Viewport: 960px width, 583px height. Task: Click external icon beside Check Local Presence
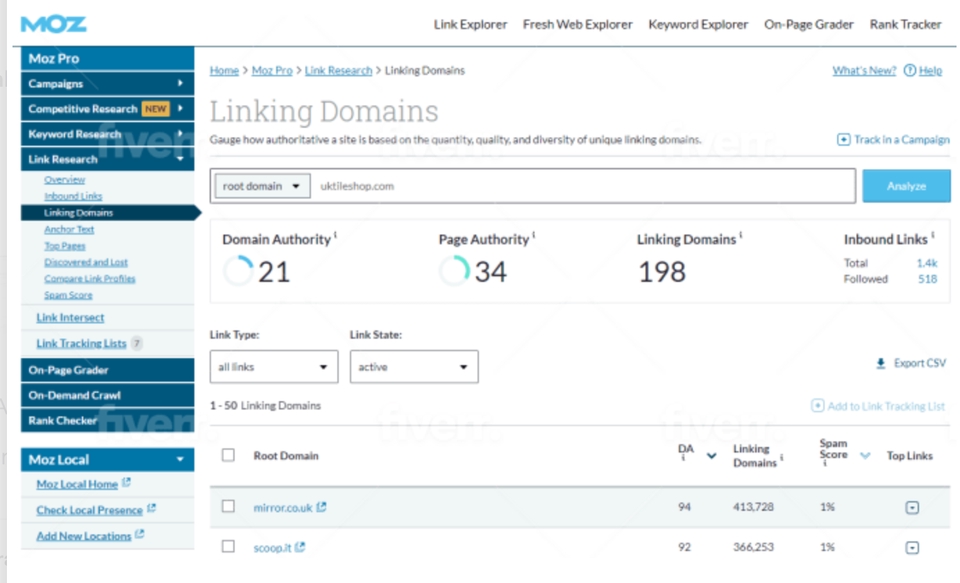pyautogui.click(x=151, y=508)
